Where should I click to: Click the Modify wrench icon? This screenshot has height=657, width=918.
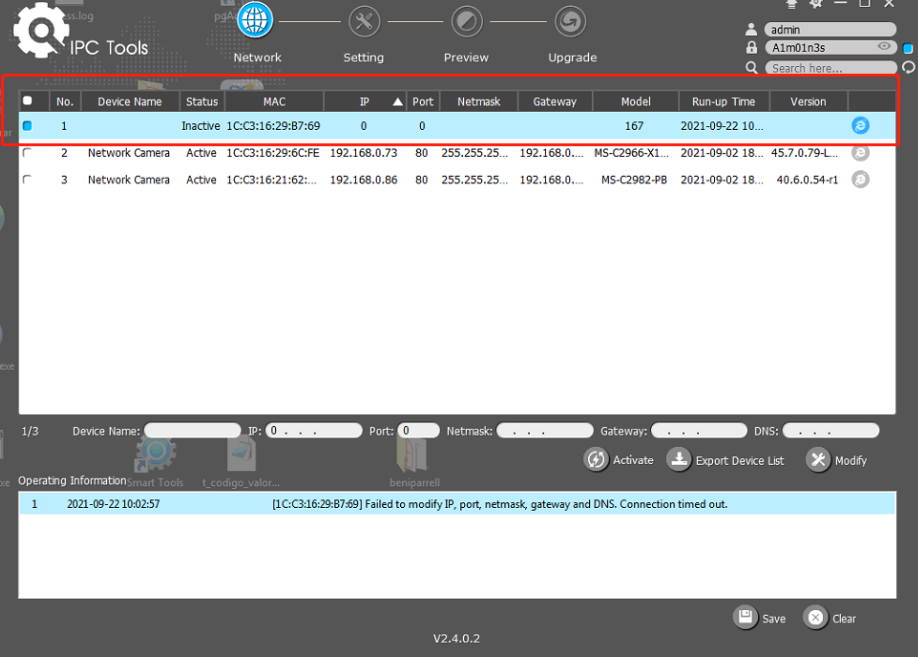818,460
